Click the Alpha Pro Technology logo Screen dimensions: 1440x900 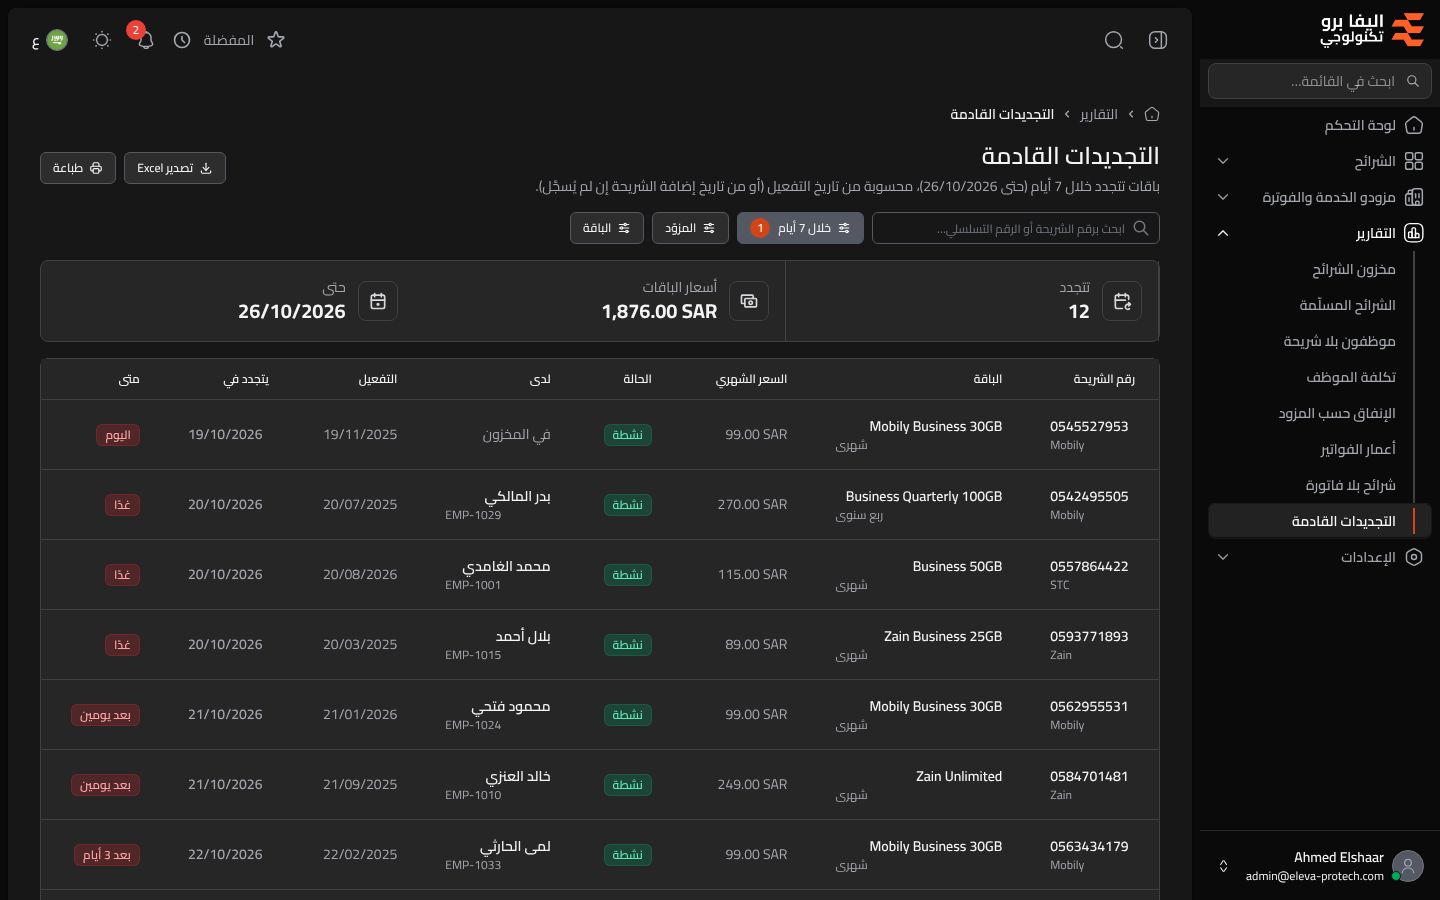tap(1372, 30)
